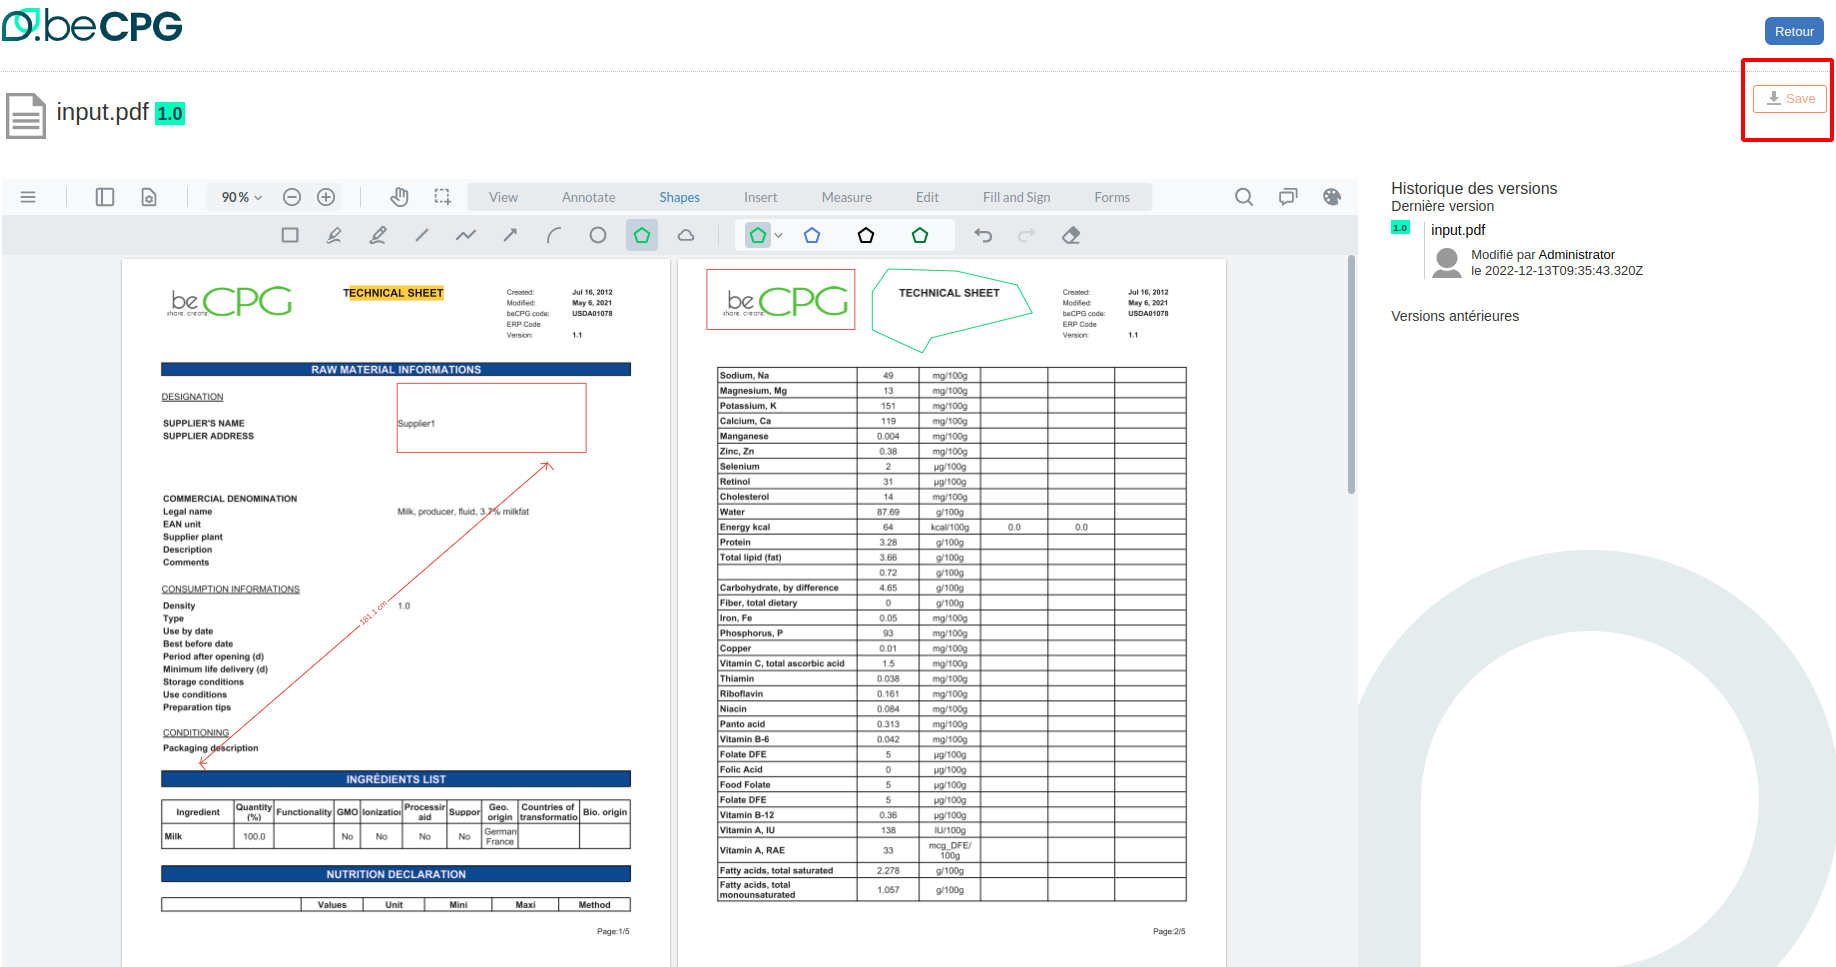This screenshot has width=1836, height=967.
Task: Pick the black polygon style preset
Action: (x=866, y=235)
